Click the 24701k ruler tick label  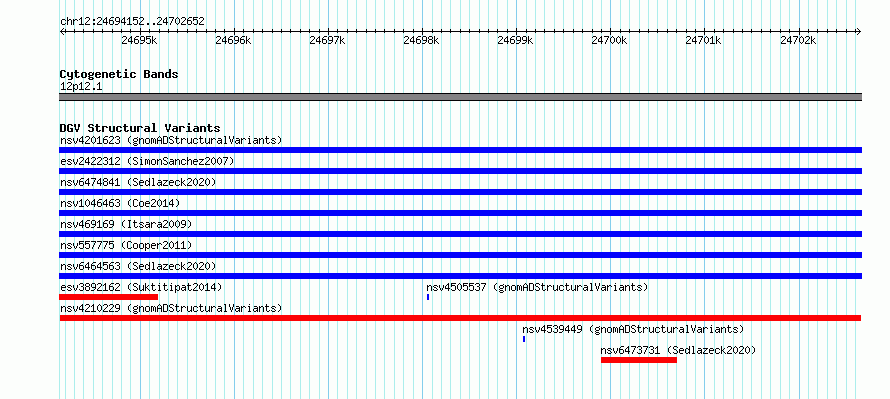[704, 41]
